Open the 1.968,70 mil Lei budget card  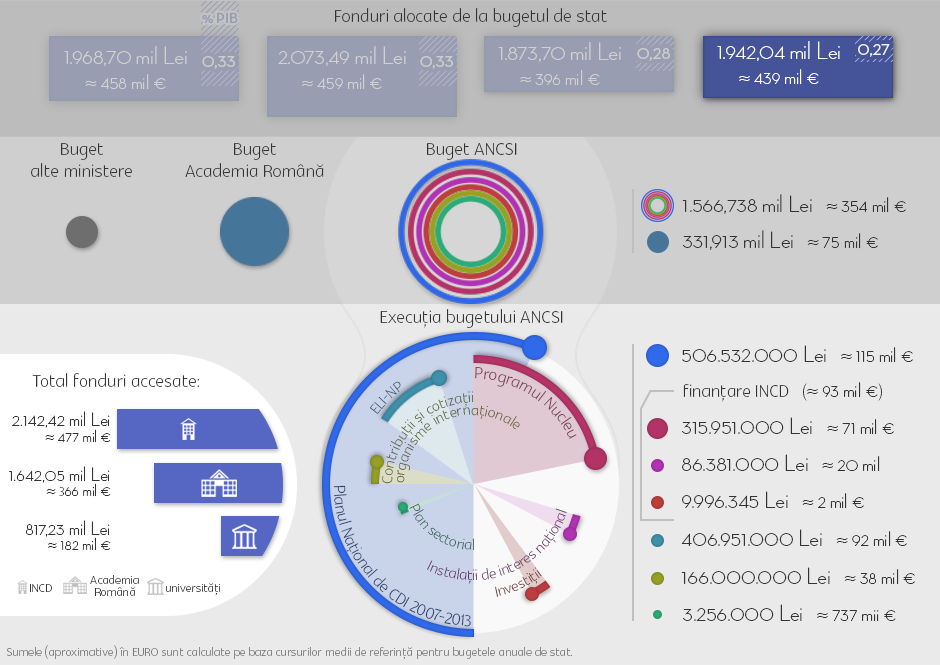pos(144,68)
